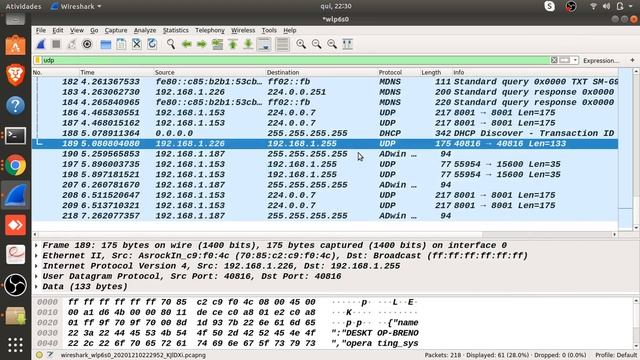Screen dimensions: 640x360
Task: Open the File menu
Action: coord(41,30)
